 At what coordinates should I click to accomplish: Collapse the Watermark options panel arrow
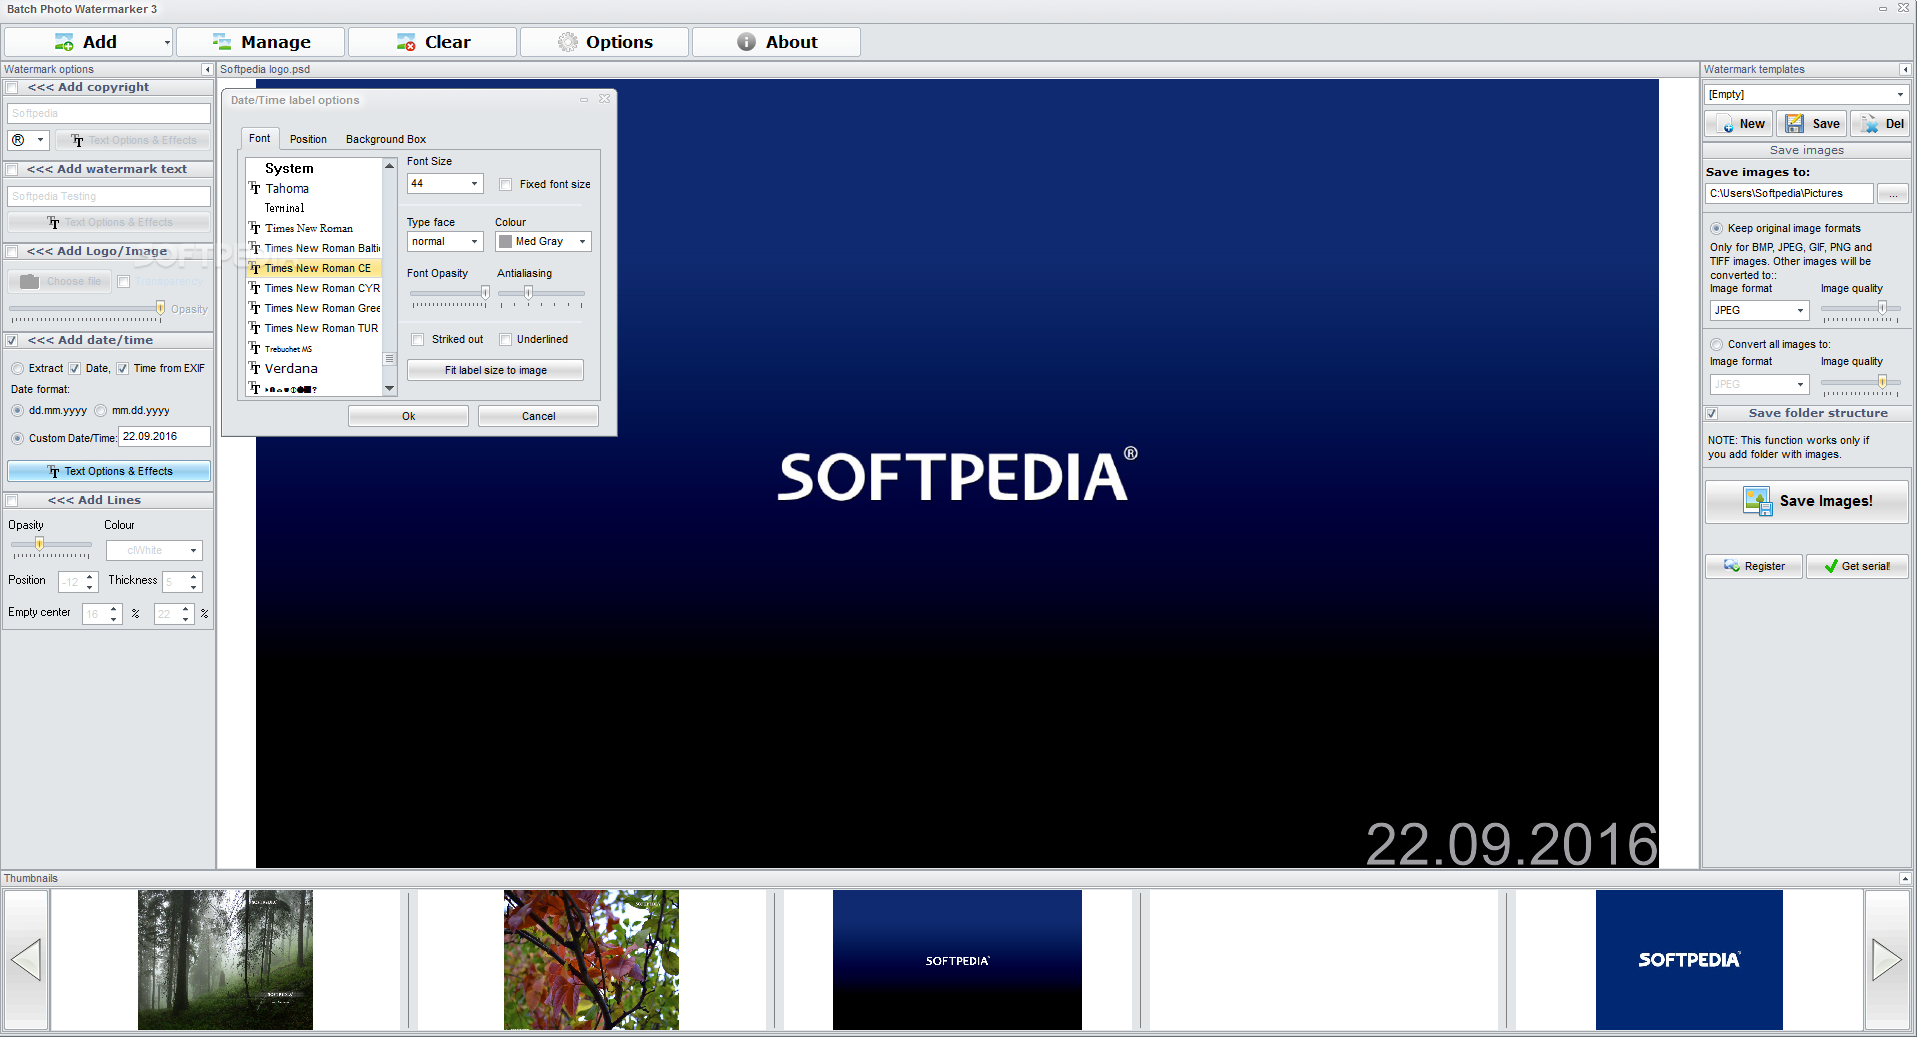pyautogui.click(x=207, y=70)
